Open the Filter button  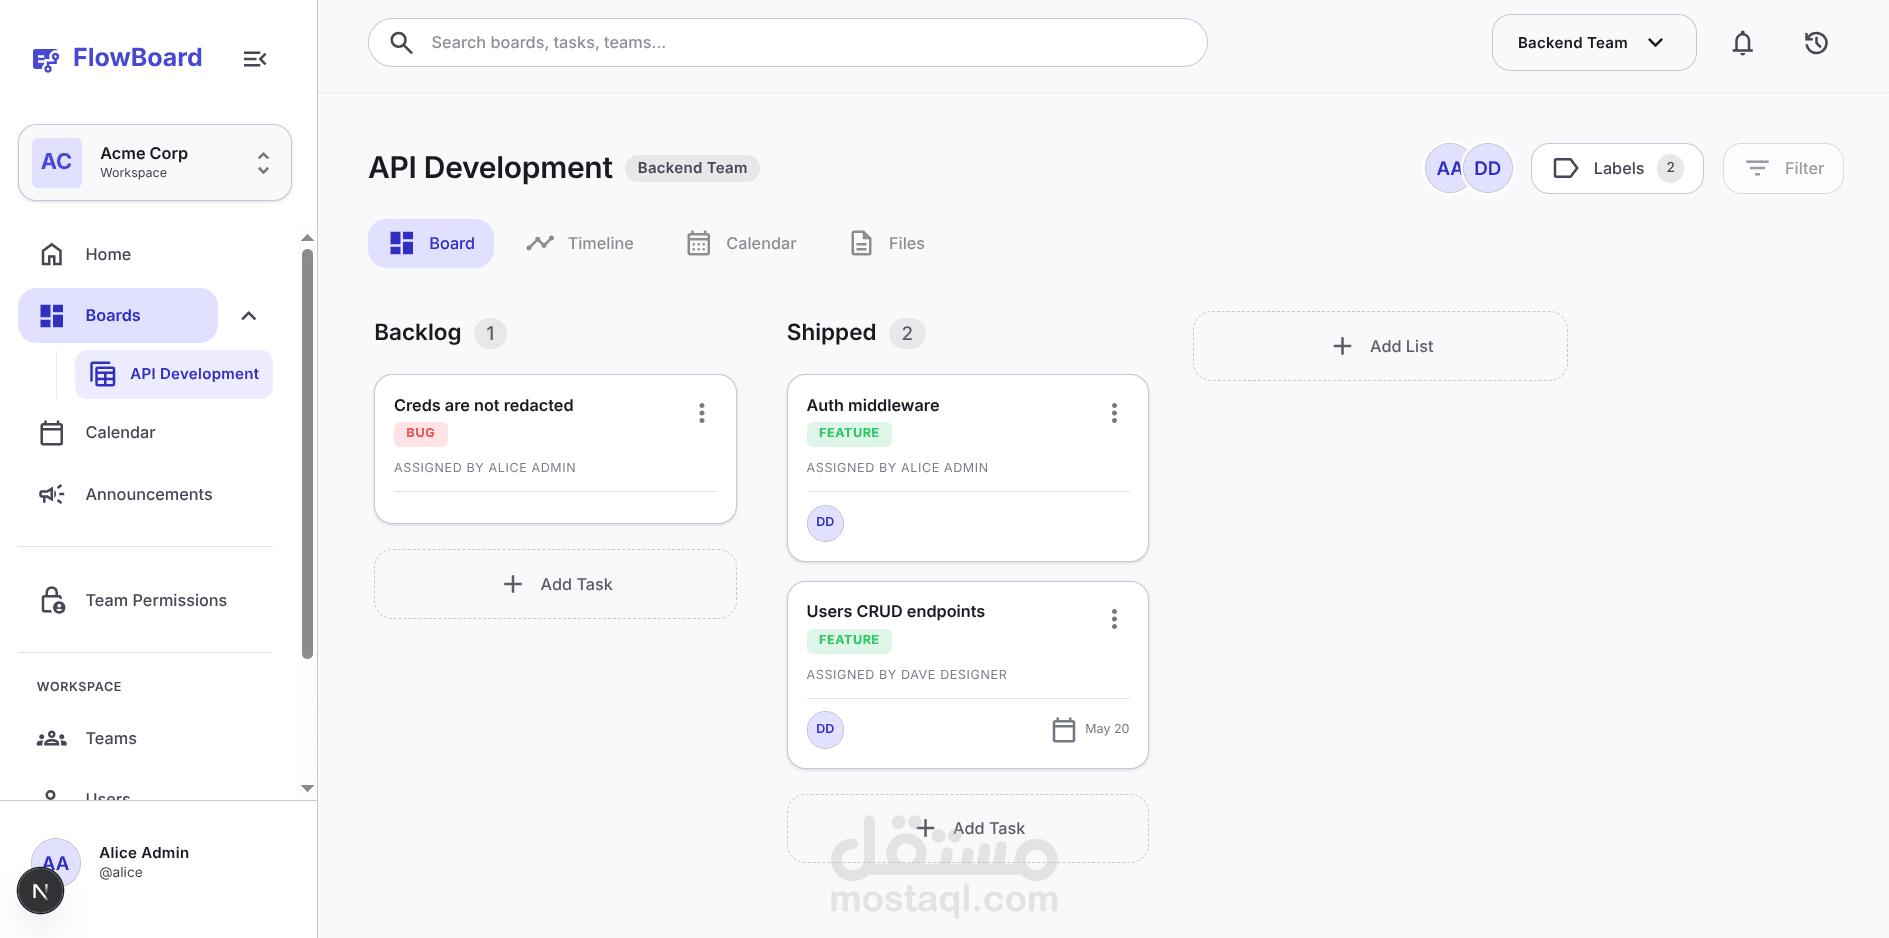1783,168
